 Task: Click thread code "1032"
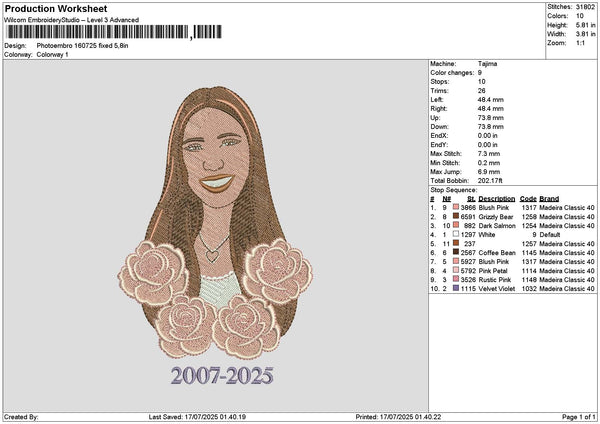pos(529,289)
